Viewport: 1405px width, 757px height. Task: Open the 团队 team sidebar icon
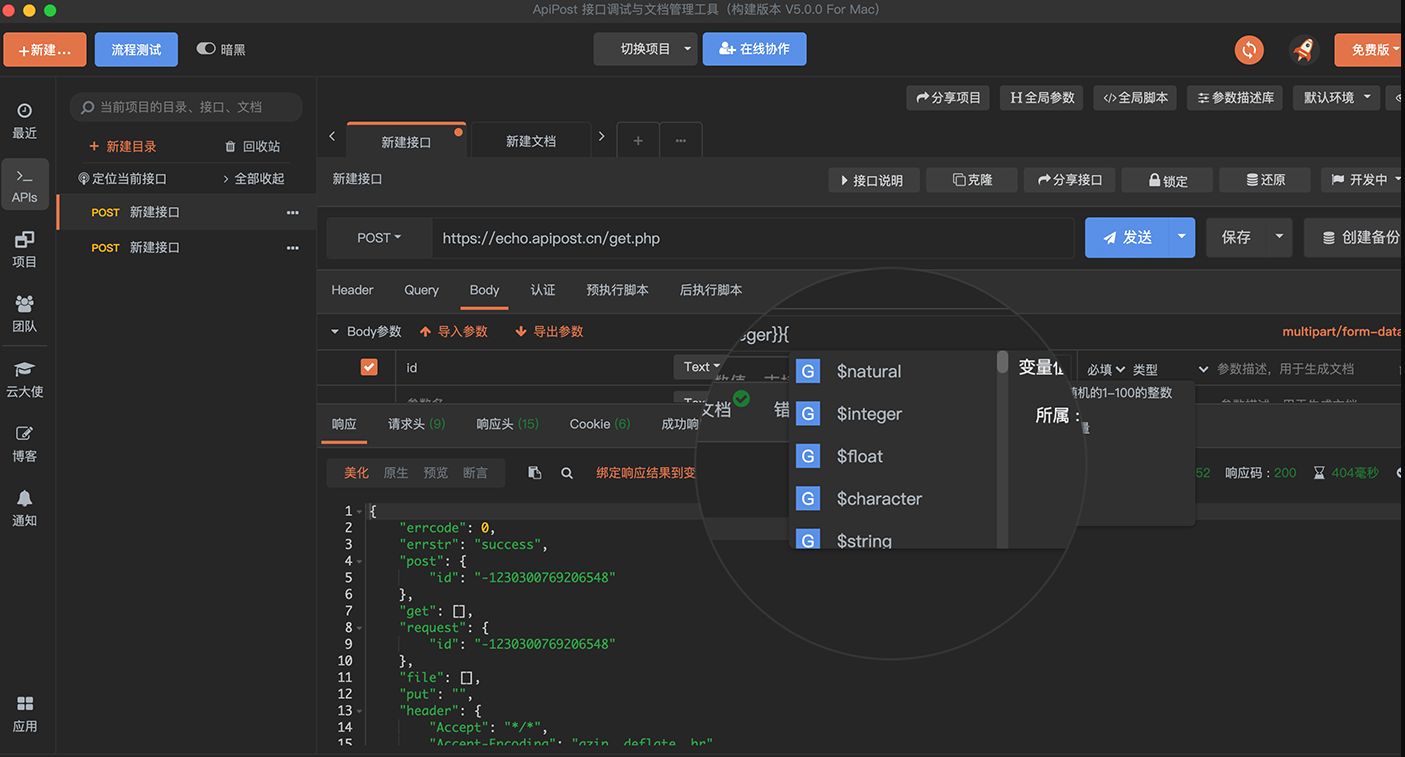click(25, 314)
